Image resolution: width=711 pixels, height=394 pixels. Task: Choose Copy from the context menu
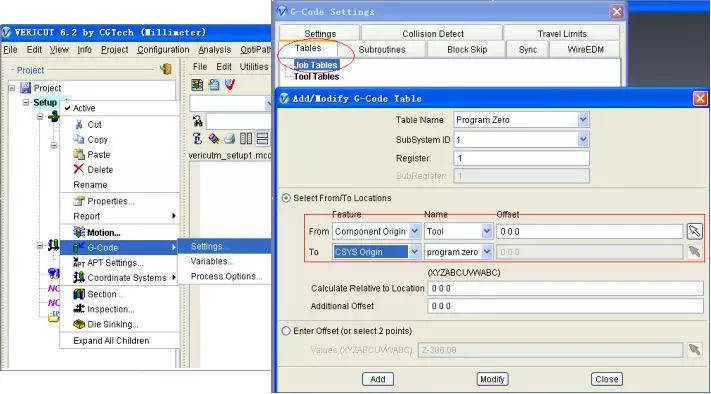pos(97,139)
